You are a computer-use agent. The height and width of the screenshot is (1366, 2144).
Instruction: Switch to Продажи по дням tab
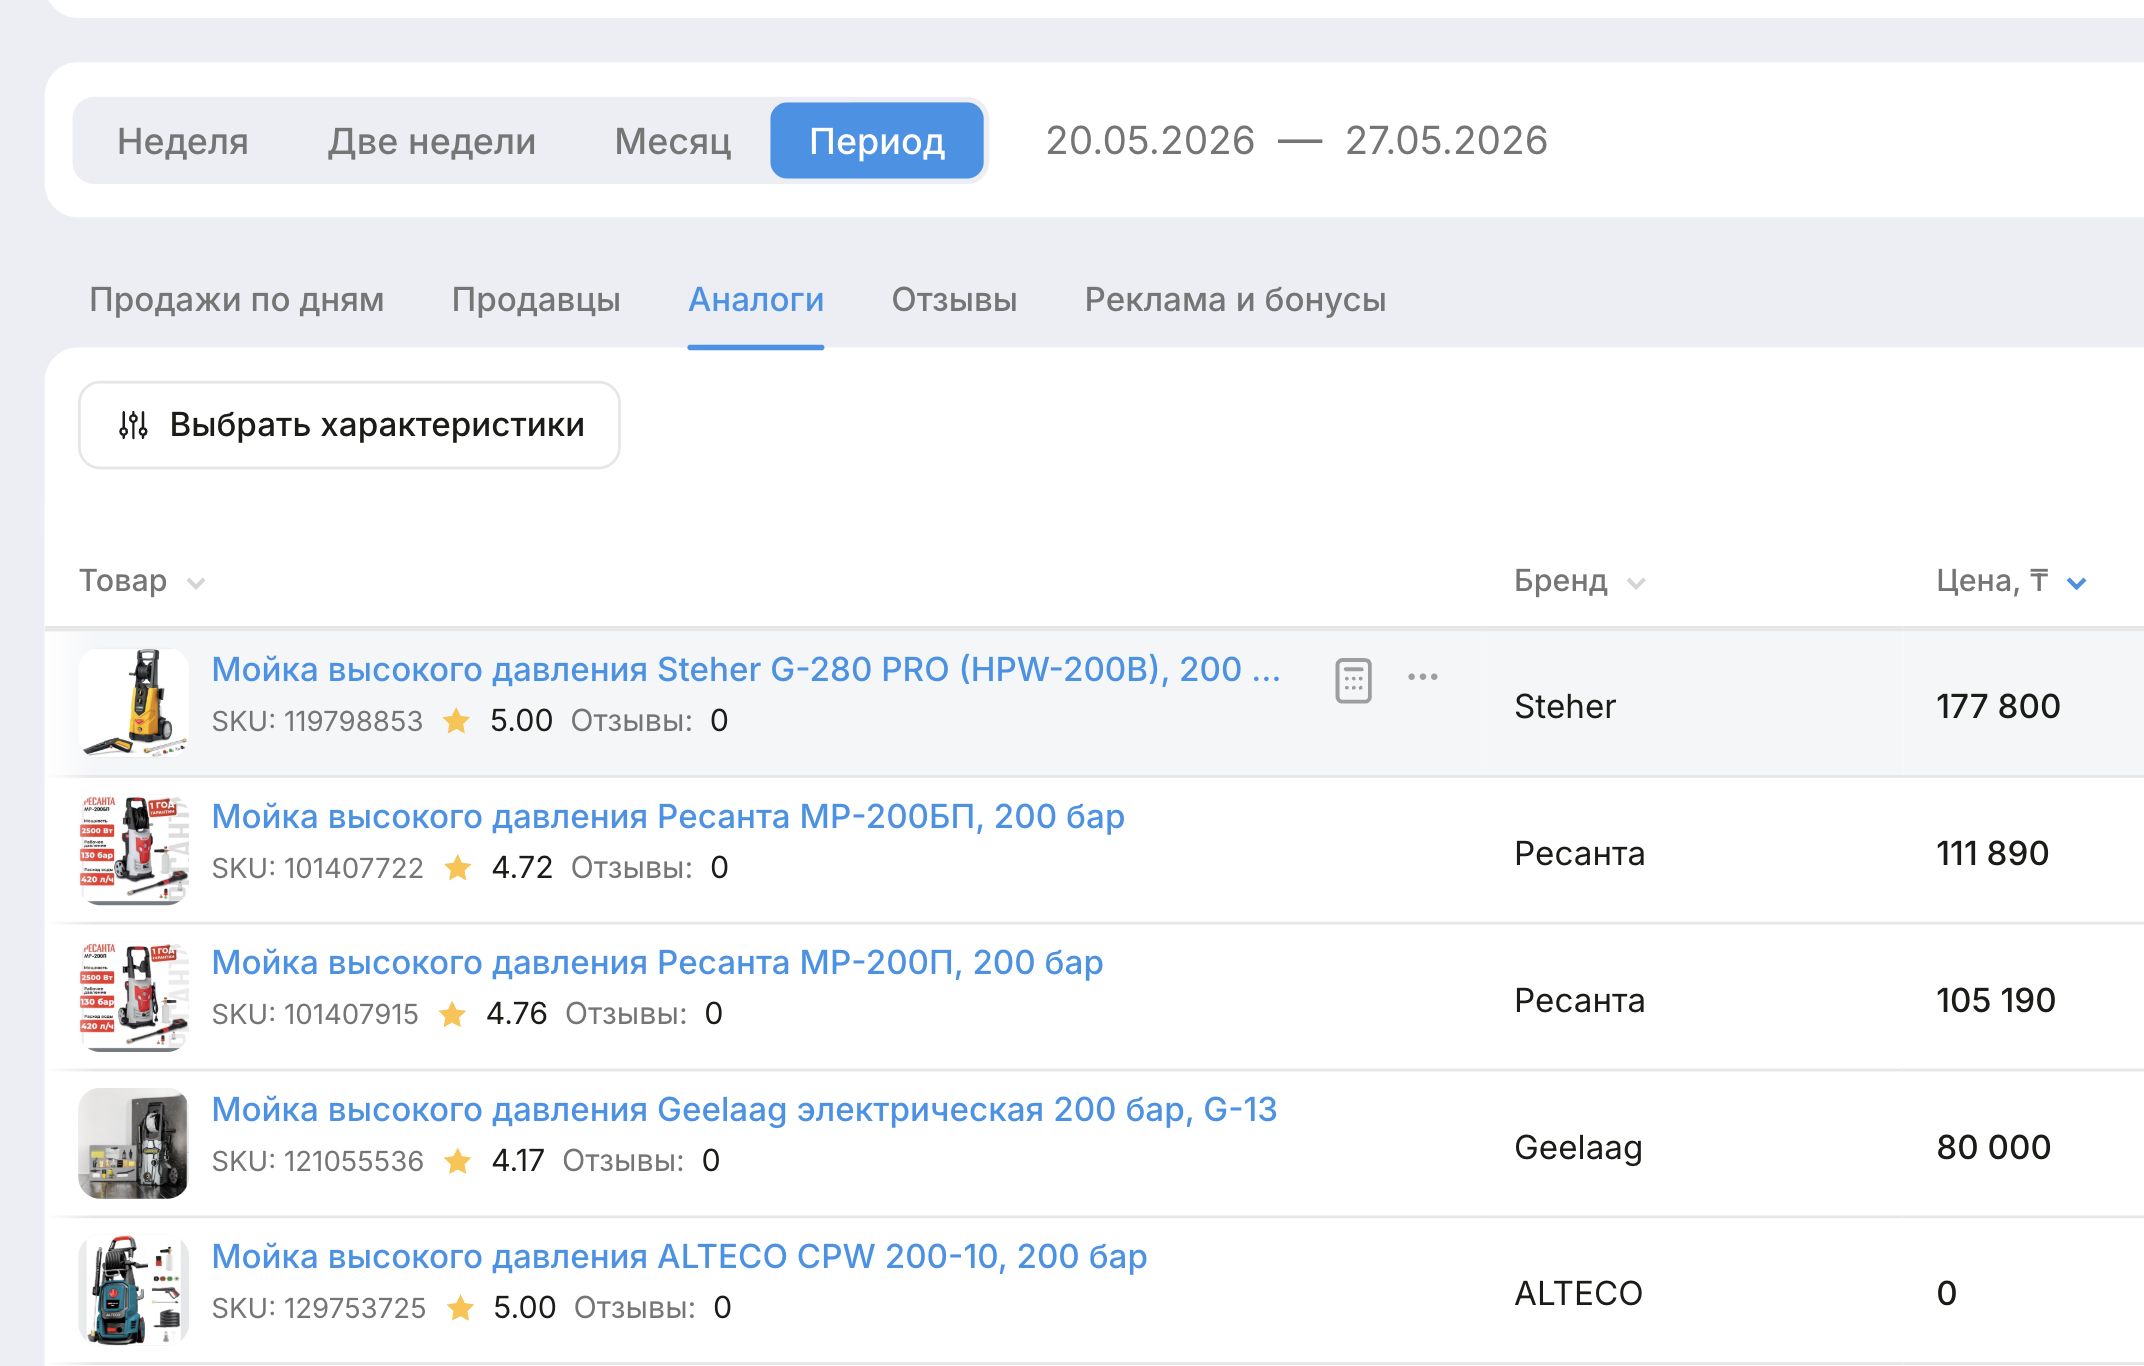(x=237, y=299)
